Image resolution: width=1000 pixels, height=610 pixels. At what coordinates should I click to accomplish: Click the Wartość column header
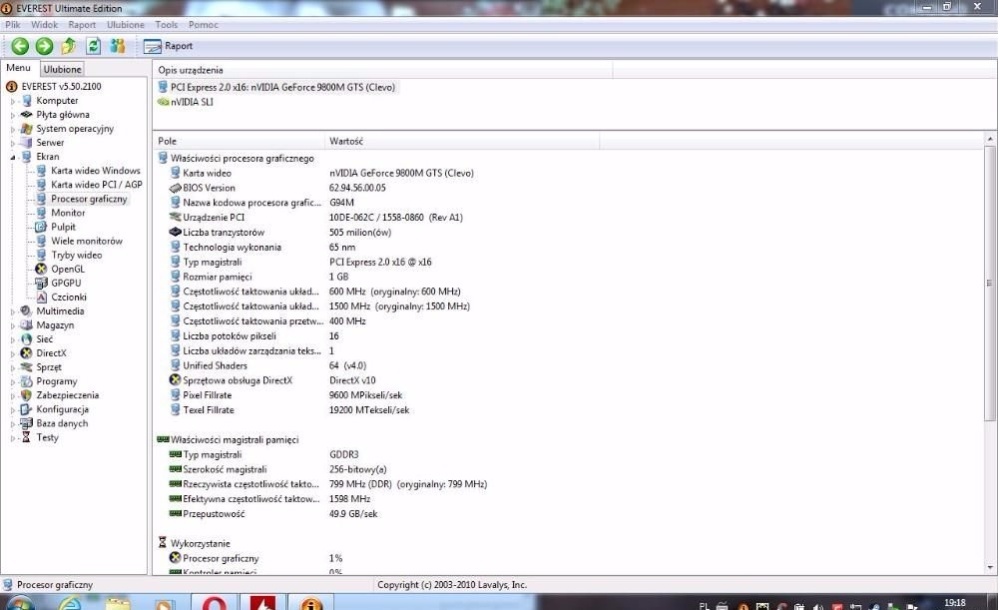coord(462,141)
